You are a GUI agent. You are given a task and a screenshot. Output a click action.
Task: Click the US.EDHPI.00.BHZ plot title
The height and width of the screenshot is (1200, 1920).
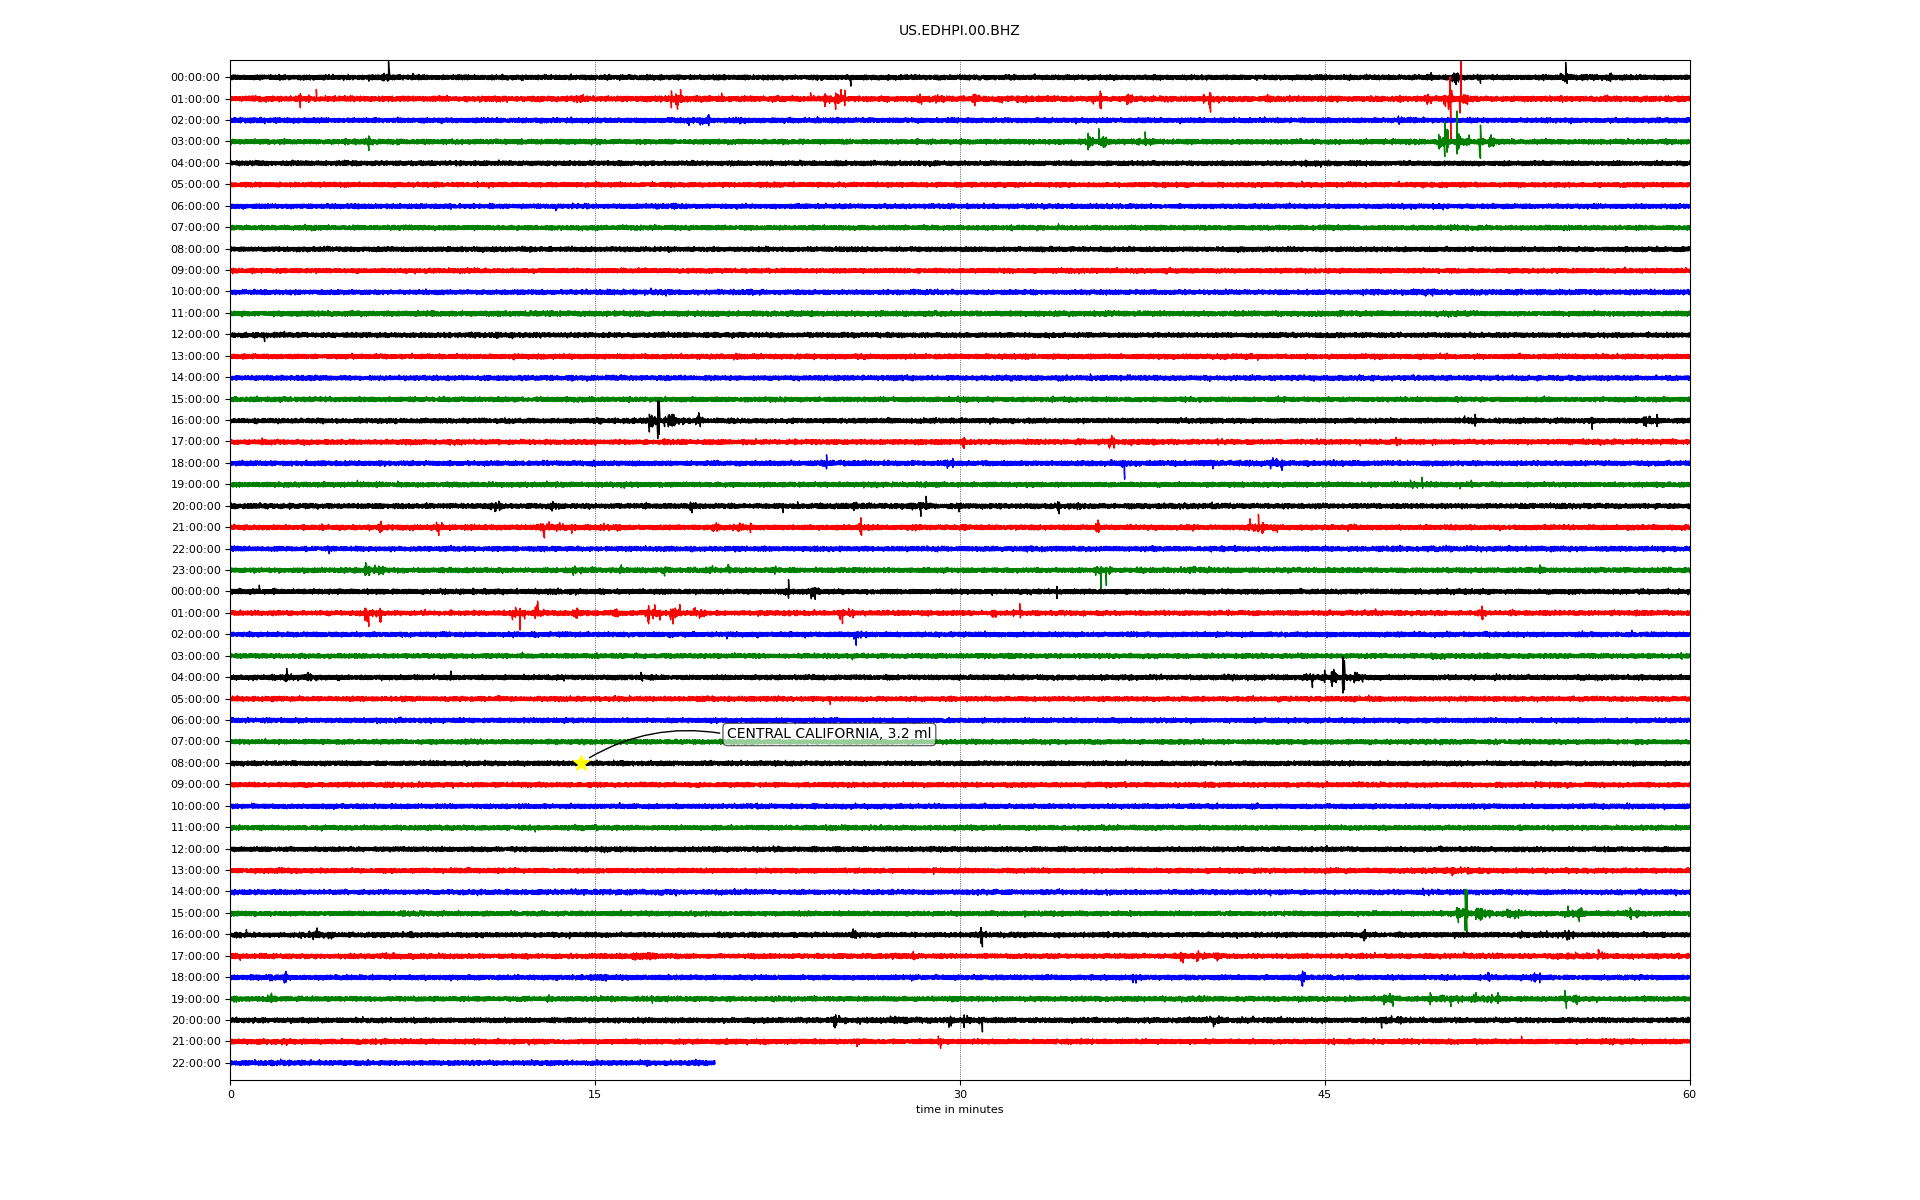click(959, 31)
